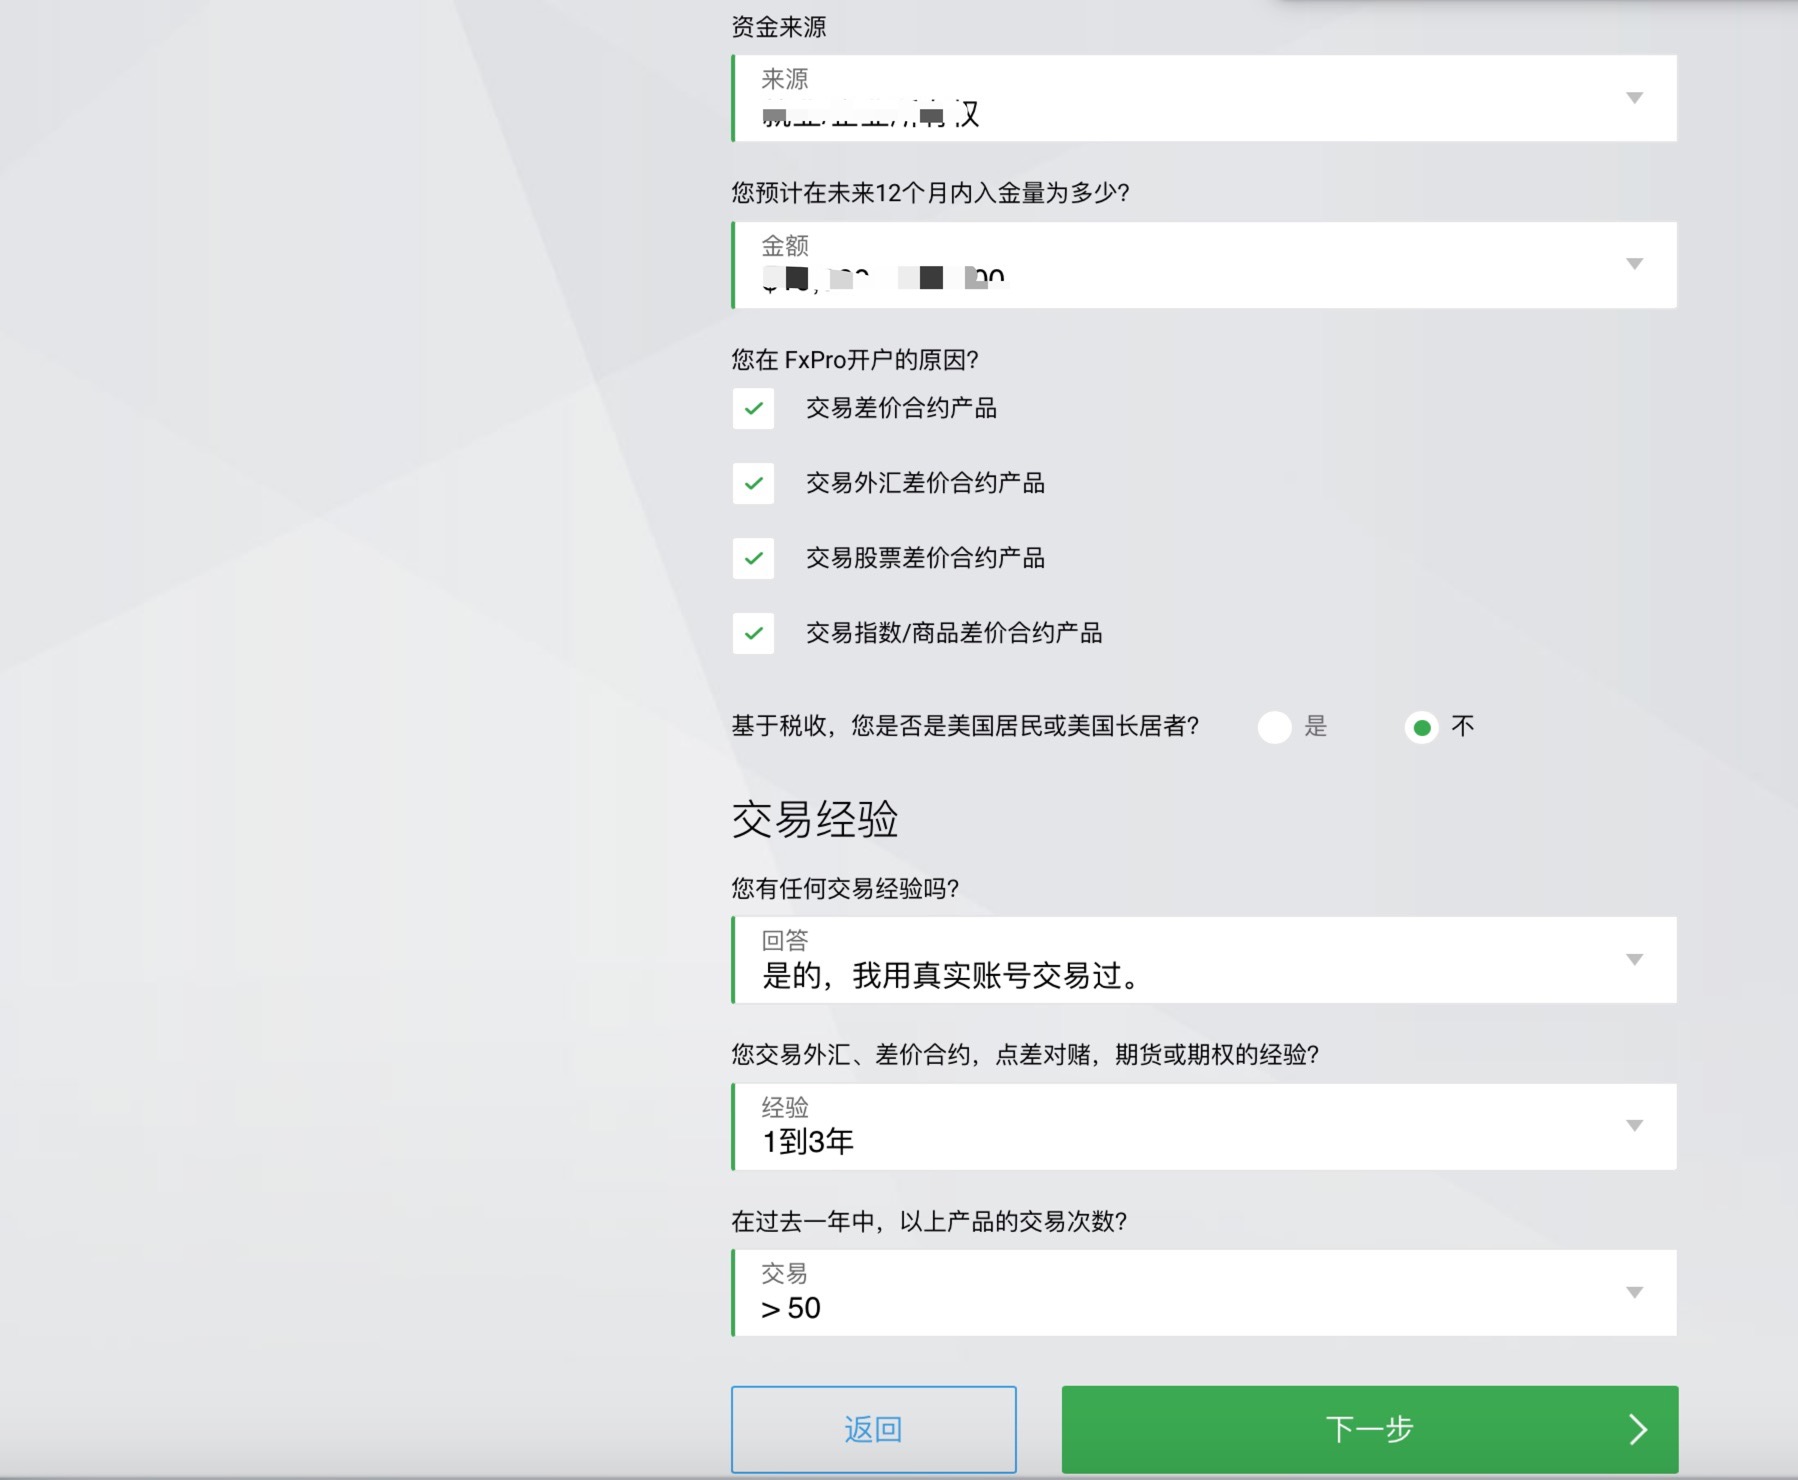Click the 交易股票差价合约产品 label text
The height and width of the screenshot is (1480, 1798).
coord(925,558)
